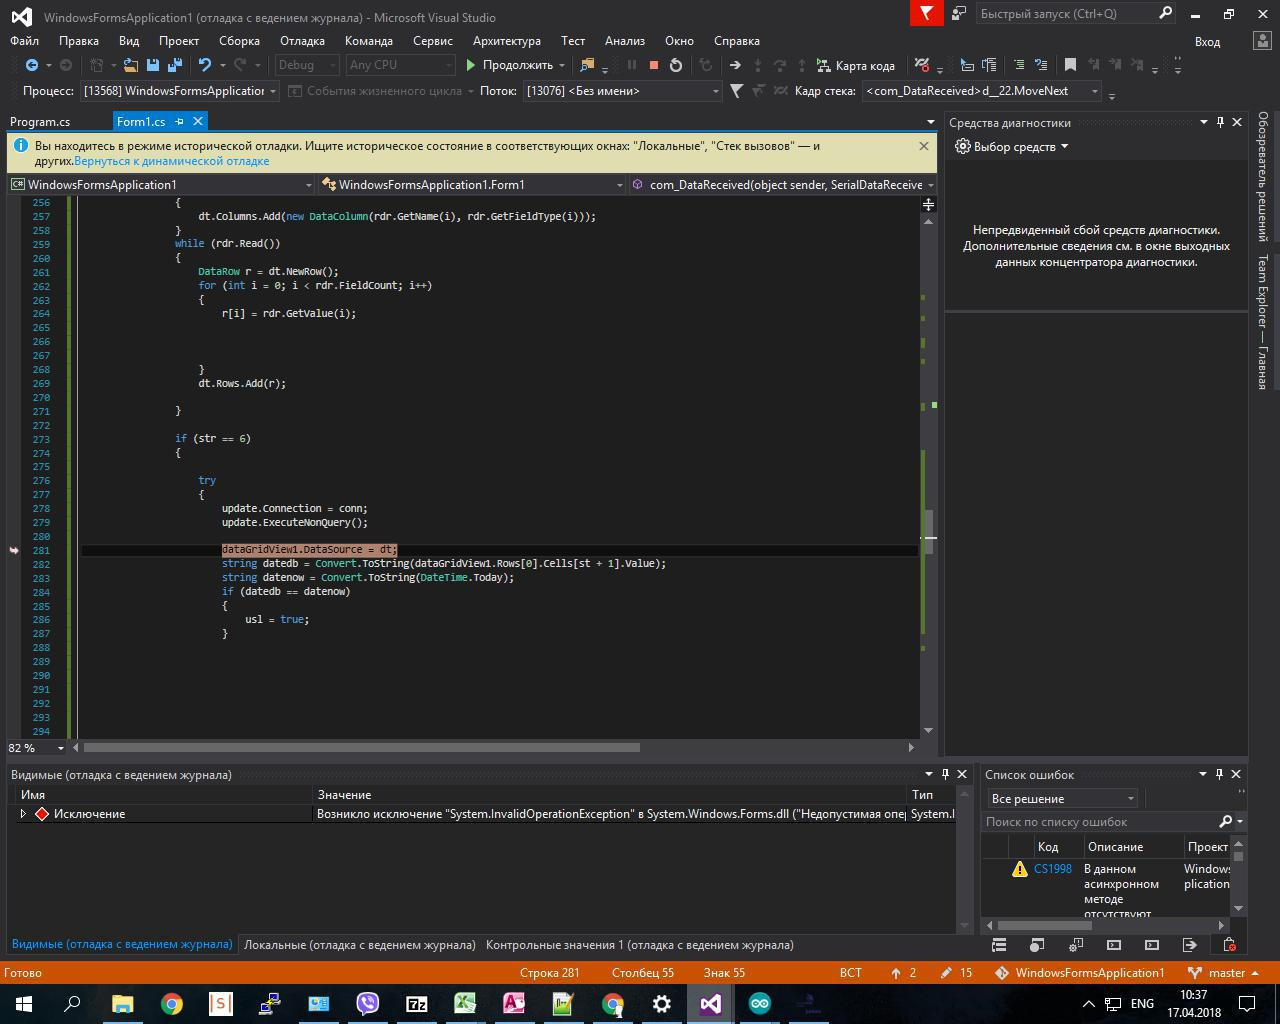The height and width of the screenshot is (1024, 1280).
Task: Pin the Список ошибок panel
Action: click(1219, 774)
